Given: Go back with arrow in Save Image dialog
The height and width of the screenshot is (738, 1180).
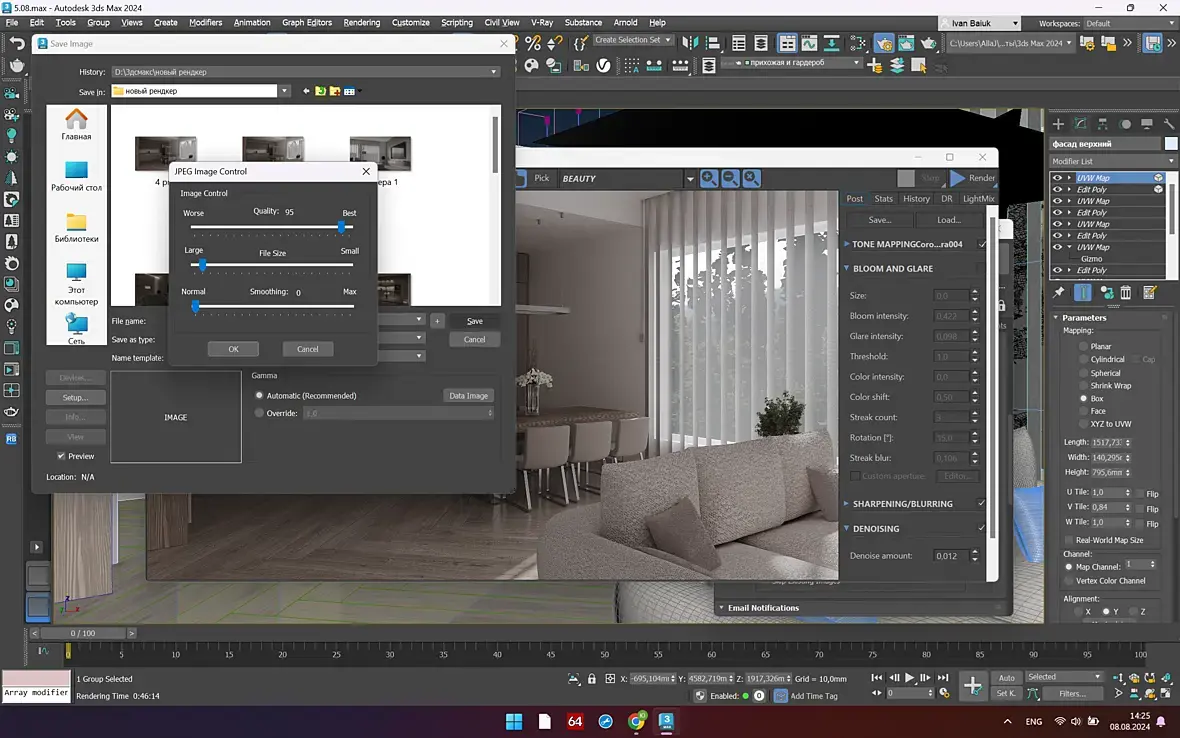Looking at the screenshot, I should click(x=306, y=91).
